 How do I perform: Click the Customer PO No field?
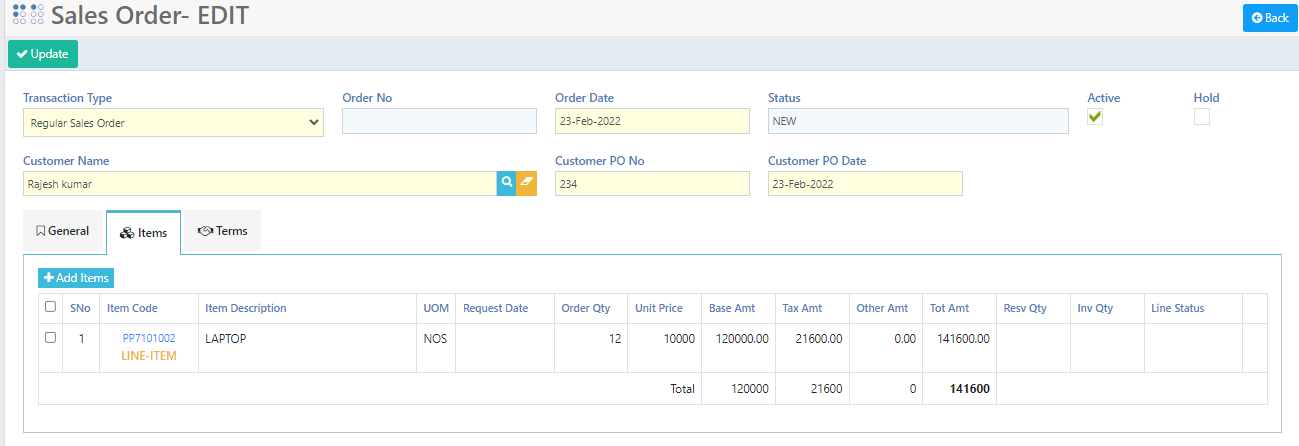coord(652,183)
